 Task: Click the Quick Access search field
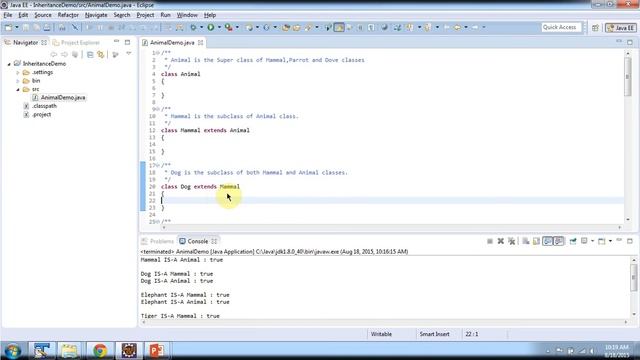click(x=560, y=27)
